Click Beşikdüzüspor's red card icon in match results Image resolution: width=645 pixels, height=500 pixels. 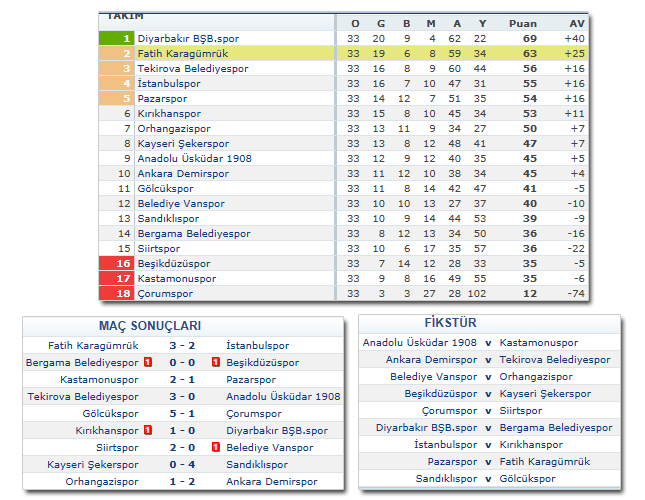tap(216, 362)
